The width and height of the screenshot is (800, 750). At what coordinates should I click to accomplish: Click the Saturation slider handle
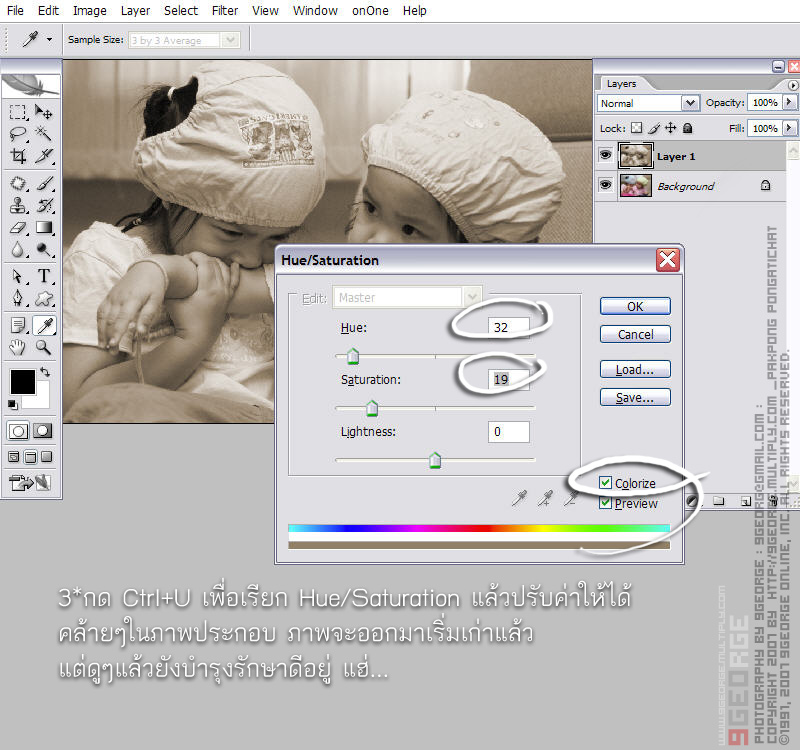[x=372, y=408]
